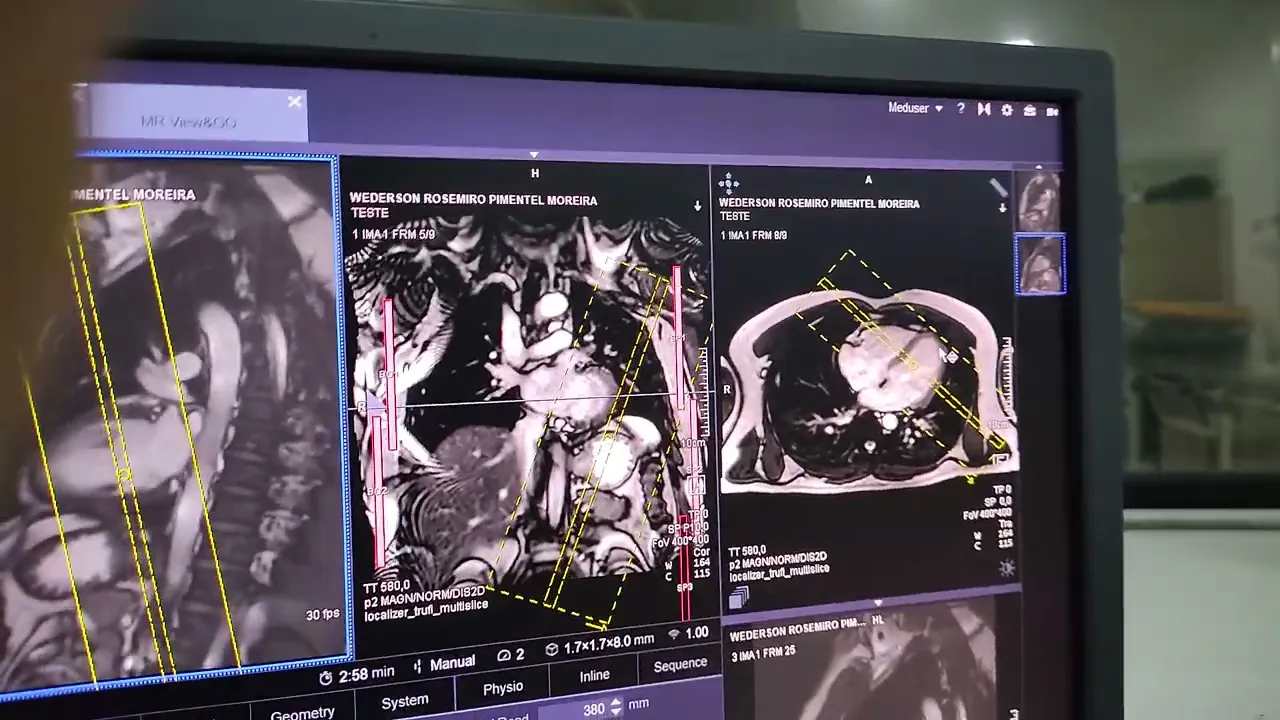
Task: Expand panel with arrow above coronal view
Action: (534, 155)
